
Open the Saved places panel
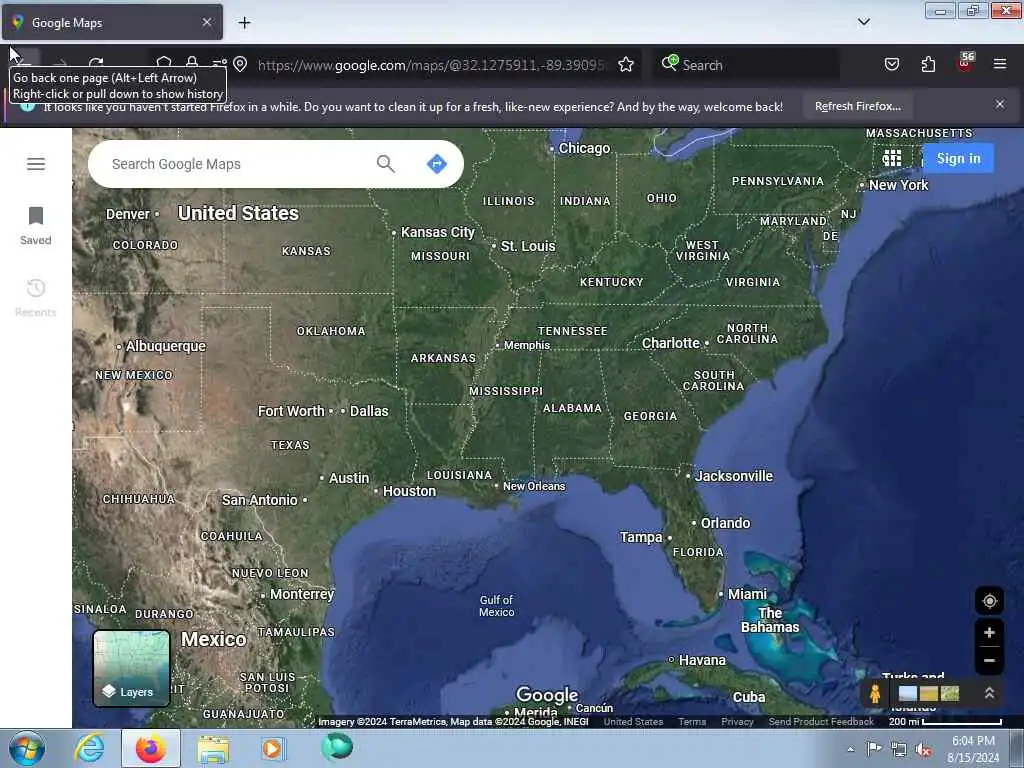coord(36,226)
